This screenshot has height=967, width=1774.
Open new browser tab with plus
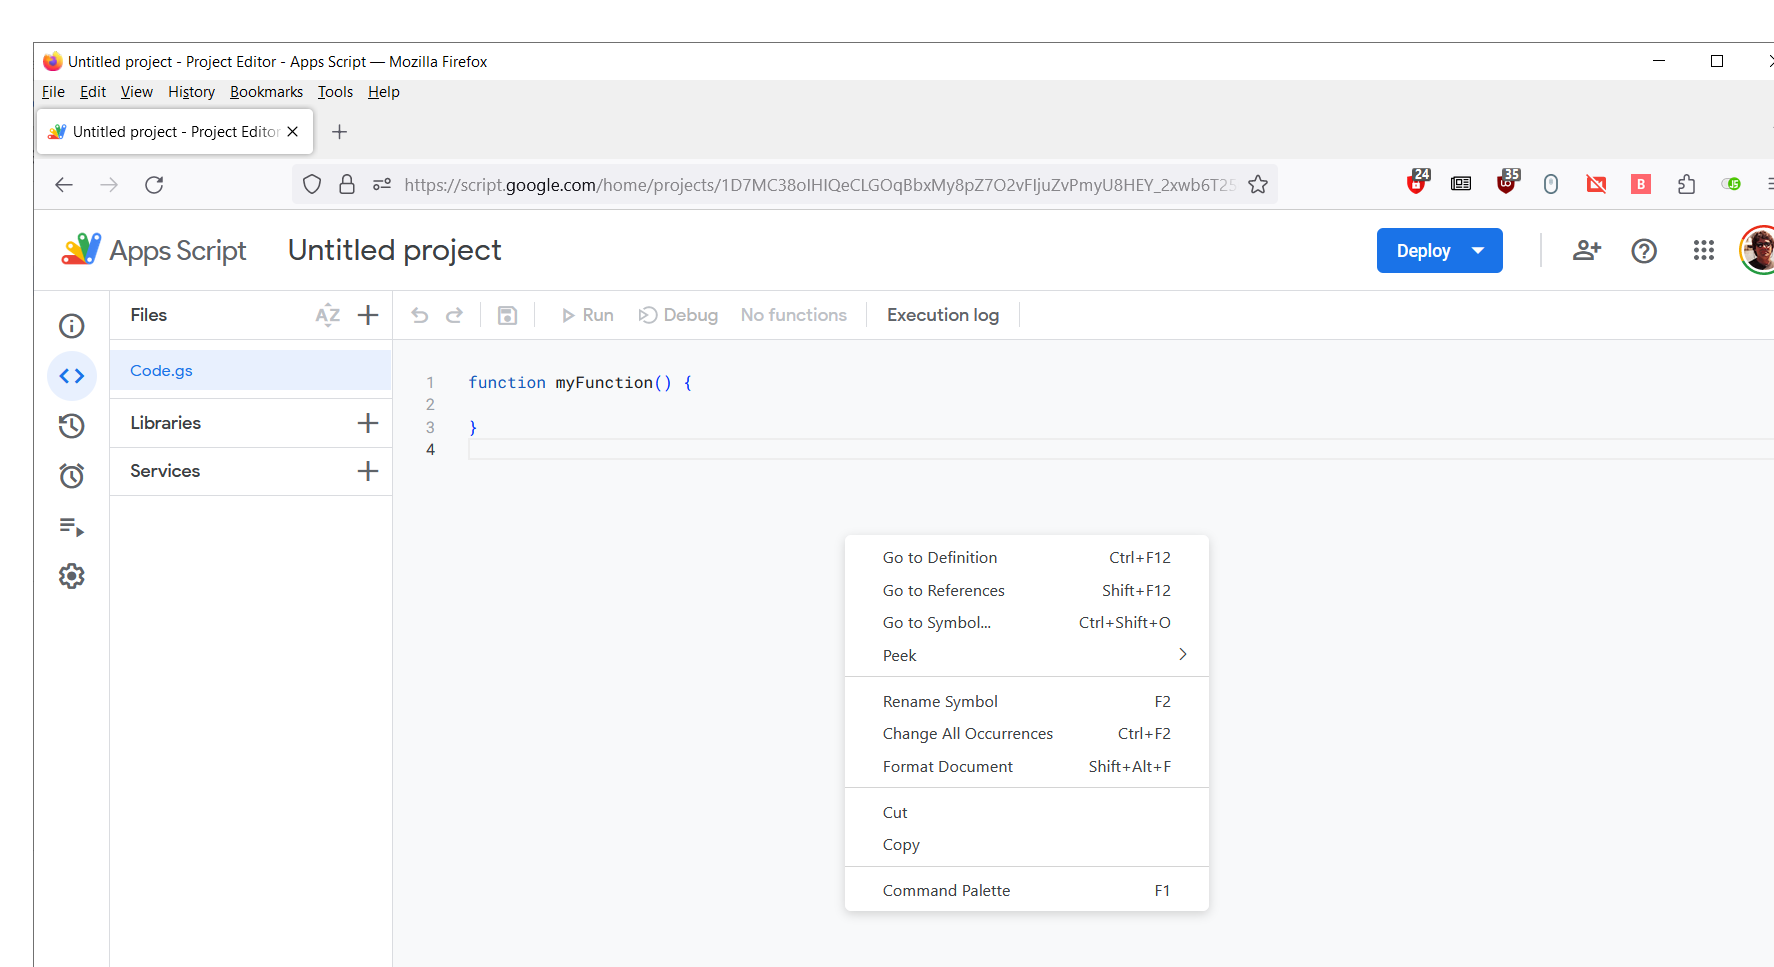point(339,132)
